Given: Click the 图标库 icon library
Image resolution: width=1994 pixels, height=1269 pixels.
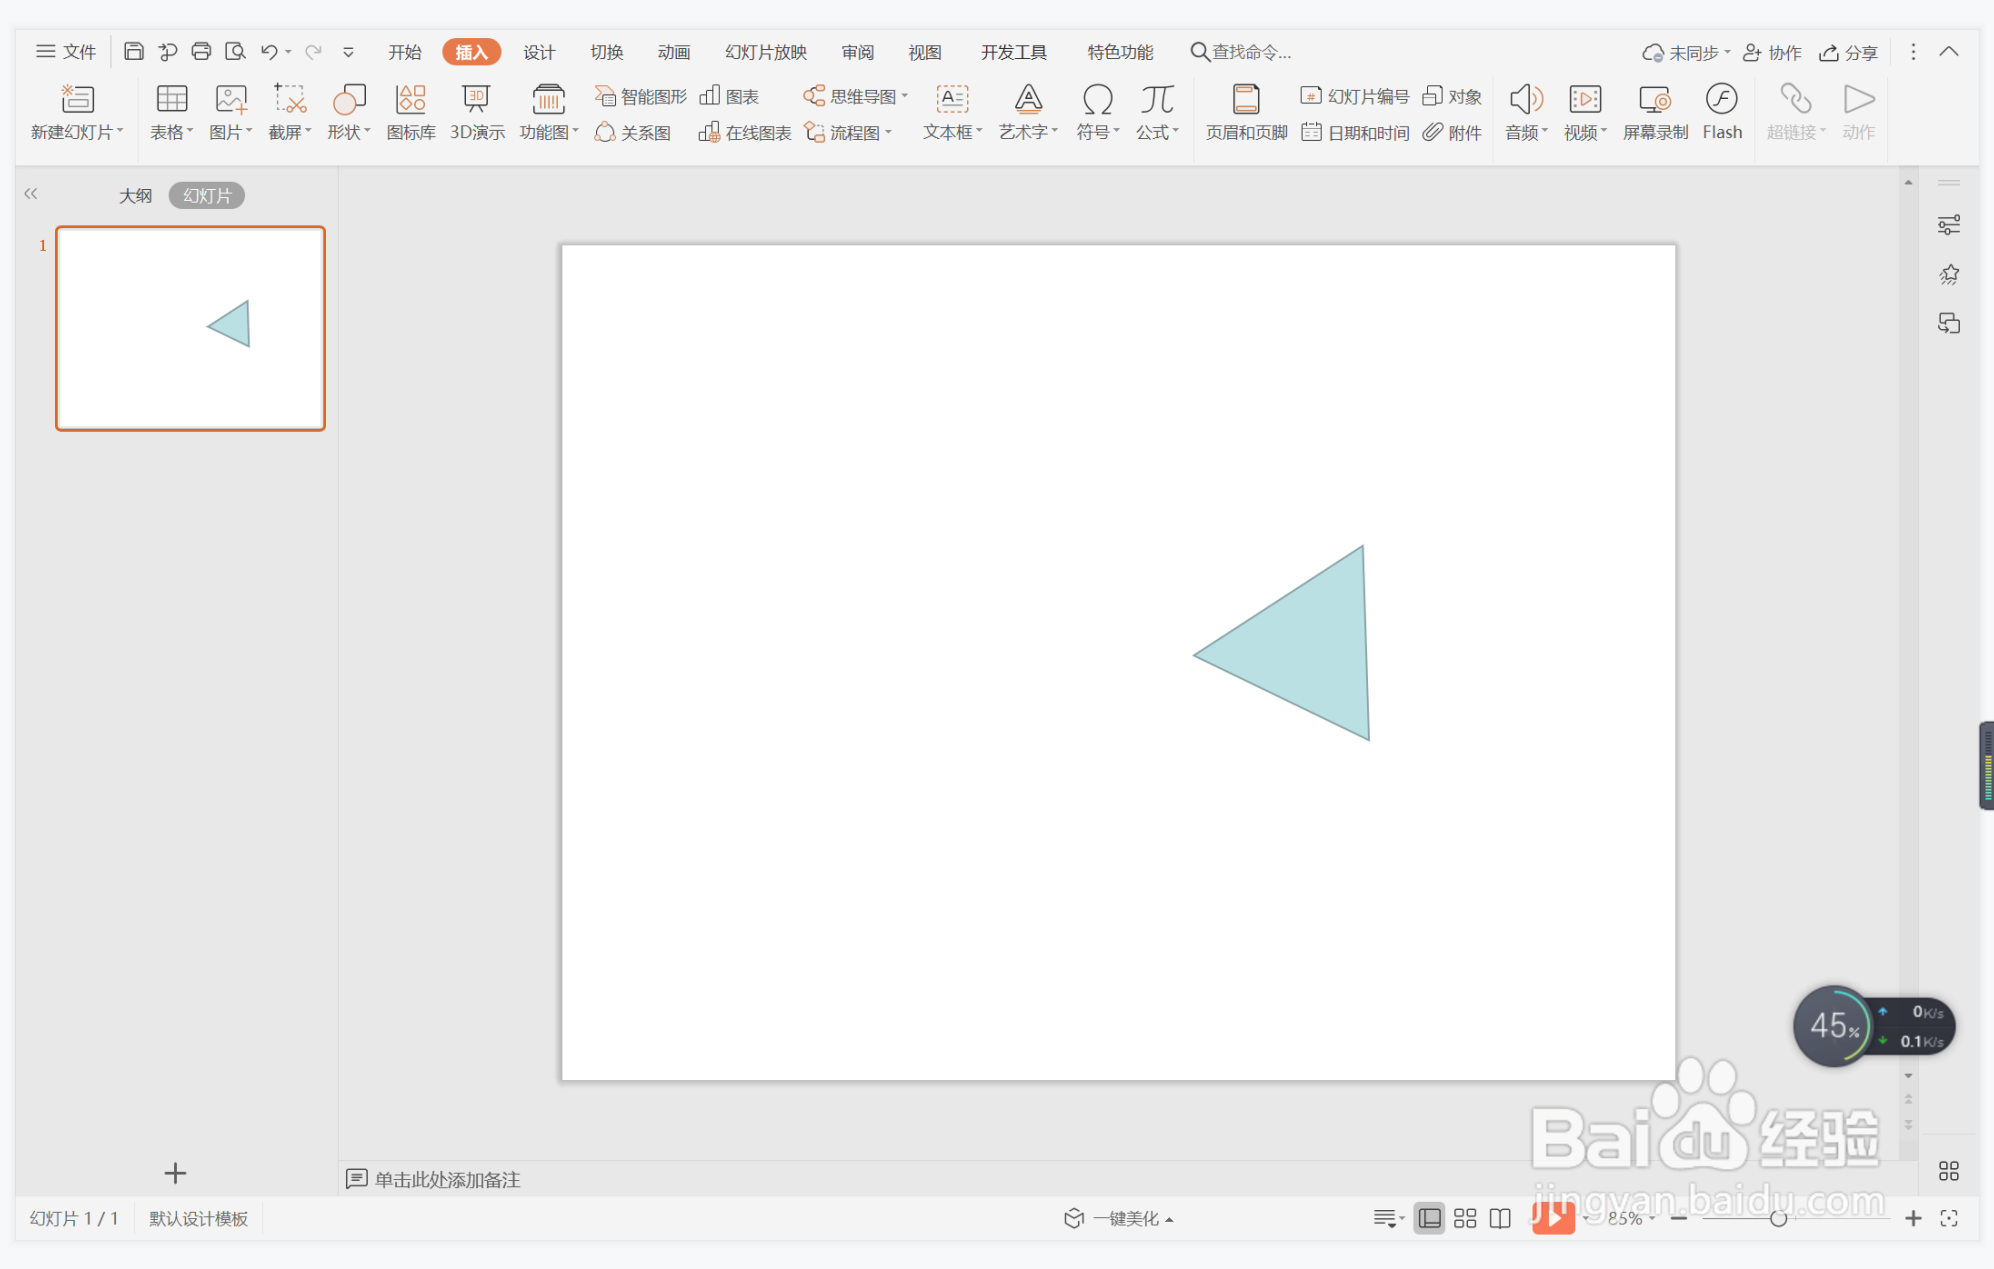Looking at the screenshot, I should coord(410,111).
